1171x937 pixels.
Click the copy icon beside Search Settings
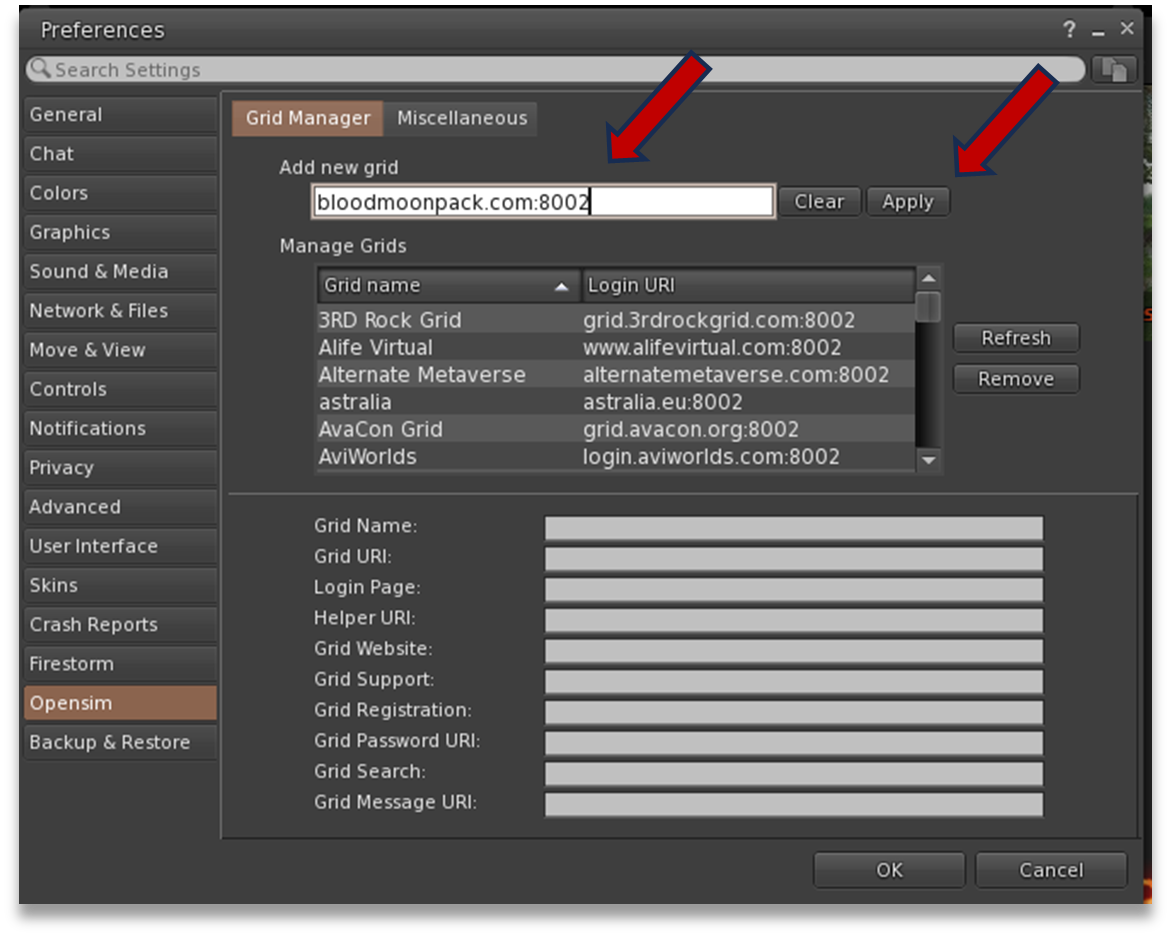pyautogui.click(x=1114, y=70)
